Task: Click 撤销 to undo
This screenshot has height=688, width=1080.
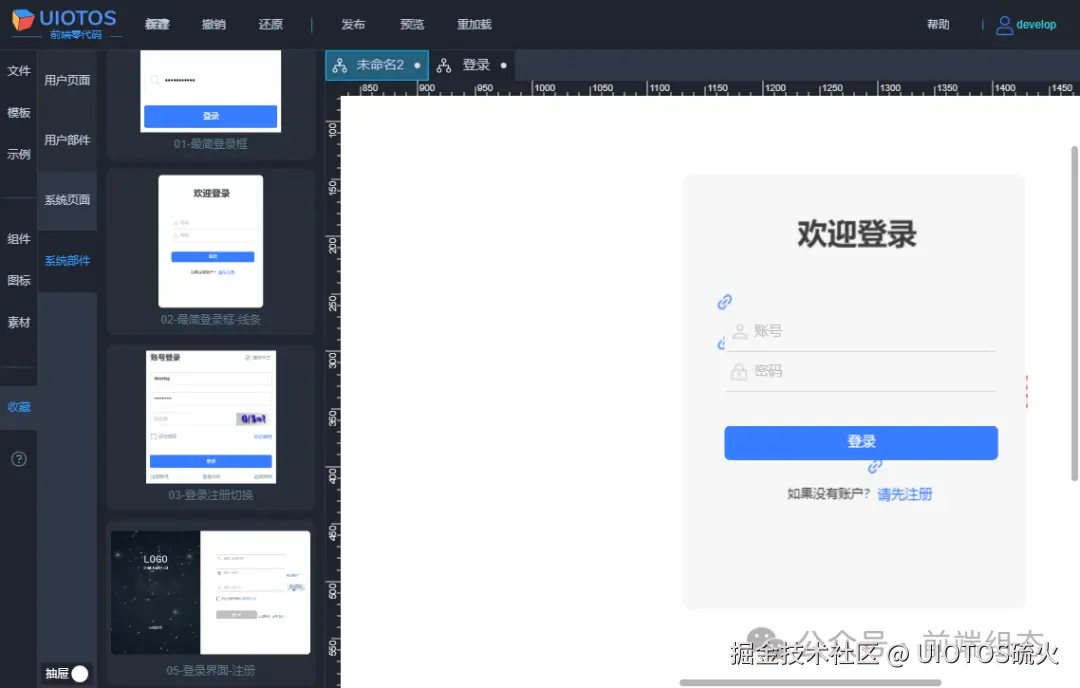Action: (x=213, y=24)
